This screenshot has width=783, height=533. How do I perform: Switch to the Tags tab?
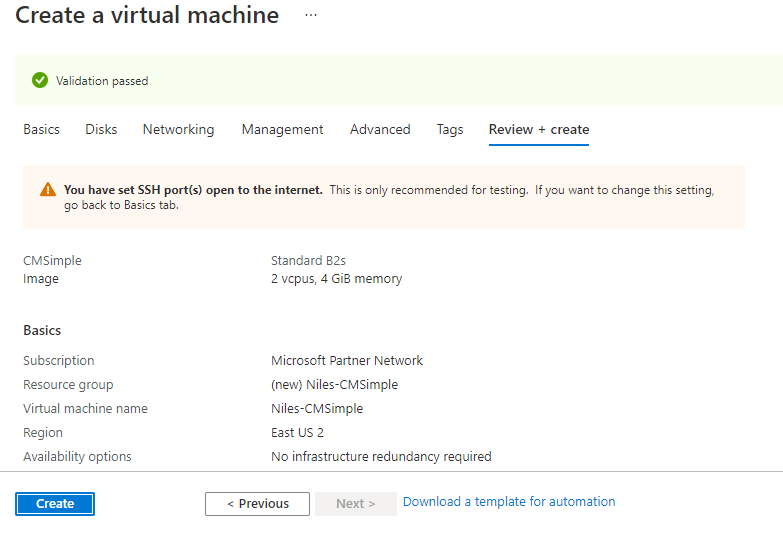click(x=450, y=130)
